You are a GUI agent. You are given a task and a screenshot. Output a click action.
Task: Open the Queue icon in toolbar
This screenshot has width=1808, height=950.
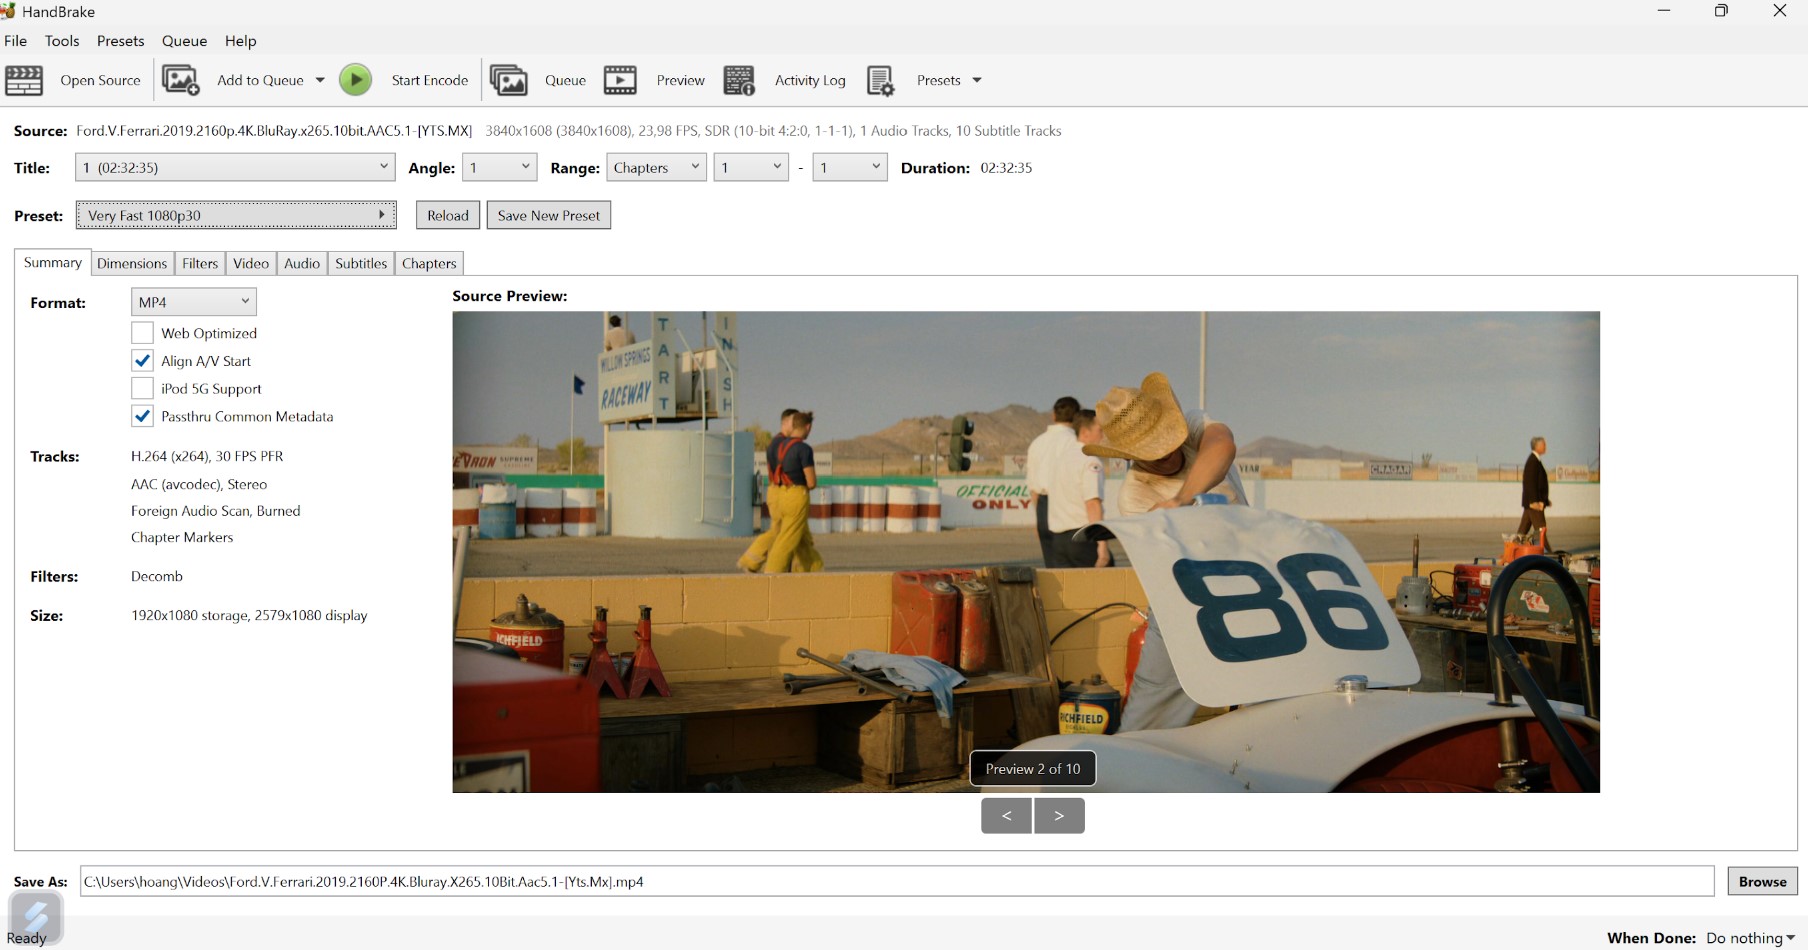509,80
